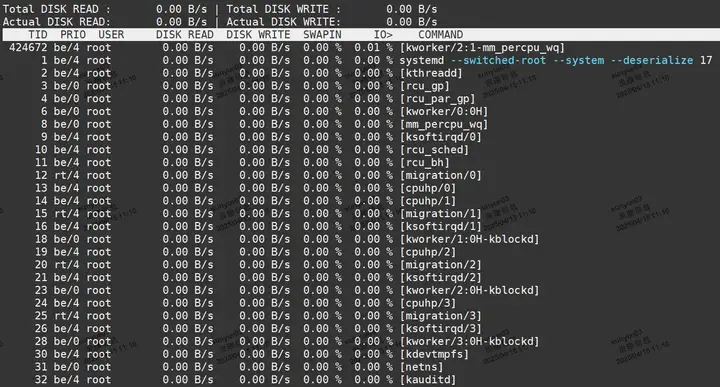Select the [migration/1] command
Screen dimensions: 720x387
click(x=440, y=214)
